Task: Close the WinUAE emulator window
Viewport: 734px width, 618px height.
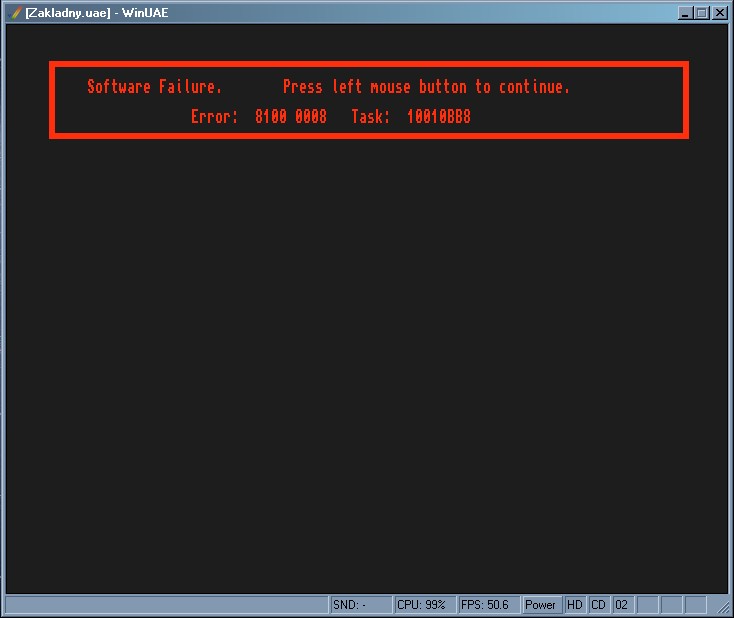Action: tap(719, 13)
